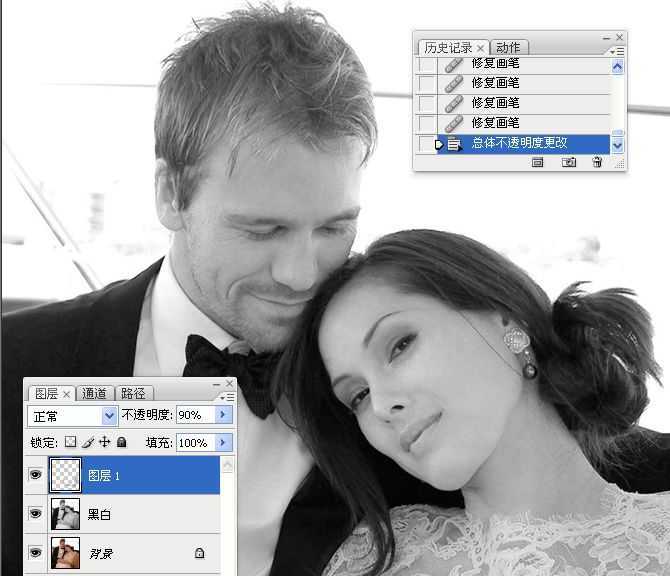Hide the 黑白 layer
This screenshot has height=576, width=670.
tap(35, 513)
